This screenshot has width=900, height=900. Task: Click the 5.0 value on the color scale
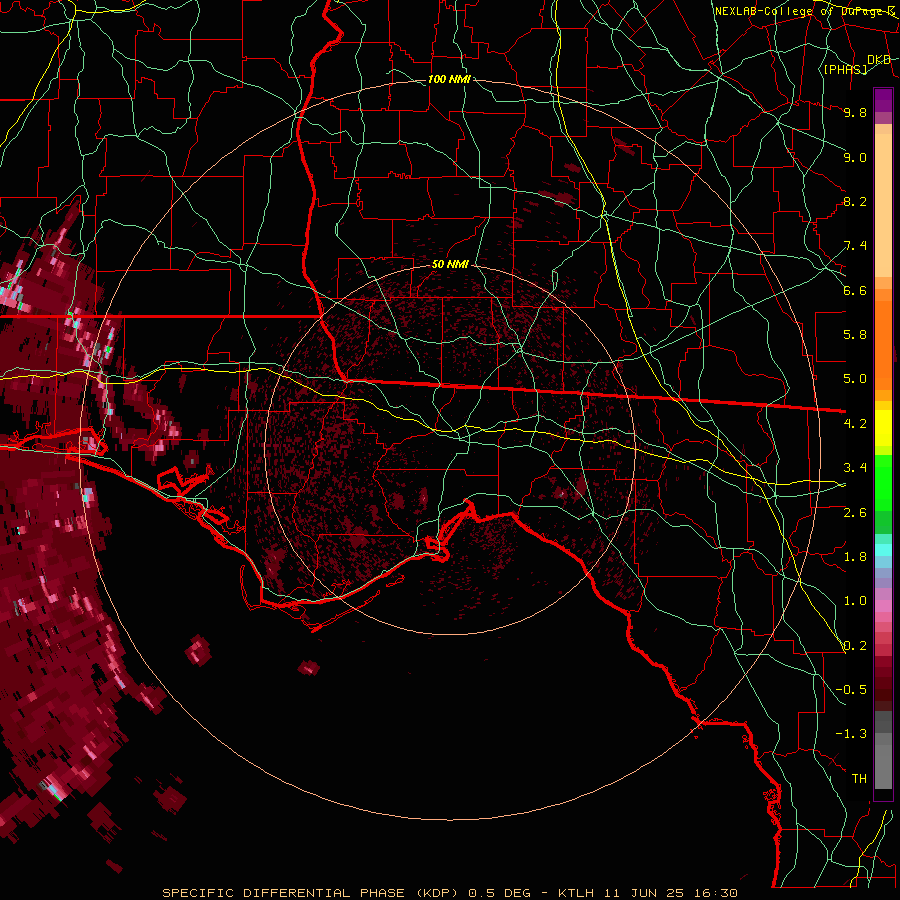tap(855, 379)
